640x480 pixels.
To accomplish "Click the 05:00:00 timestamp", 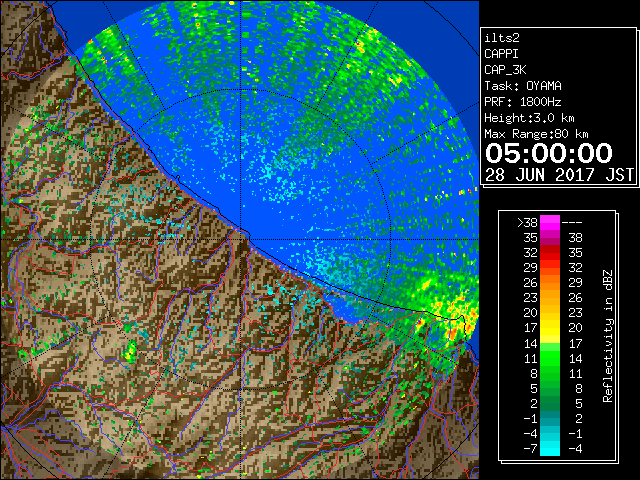I will pos(549,153).
